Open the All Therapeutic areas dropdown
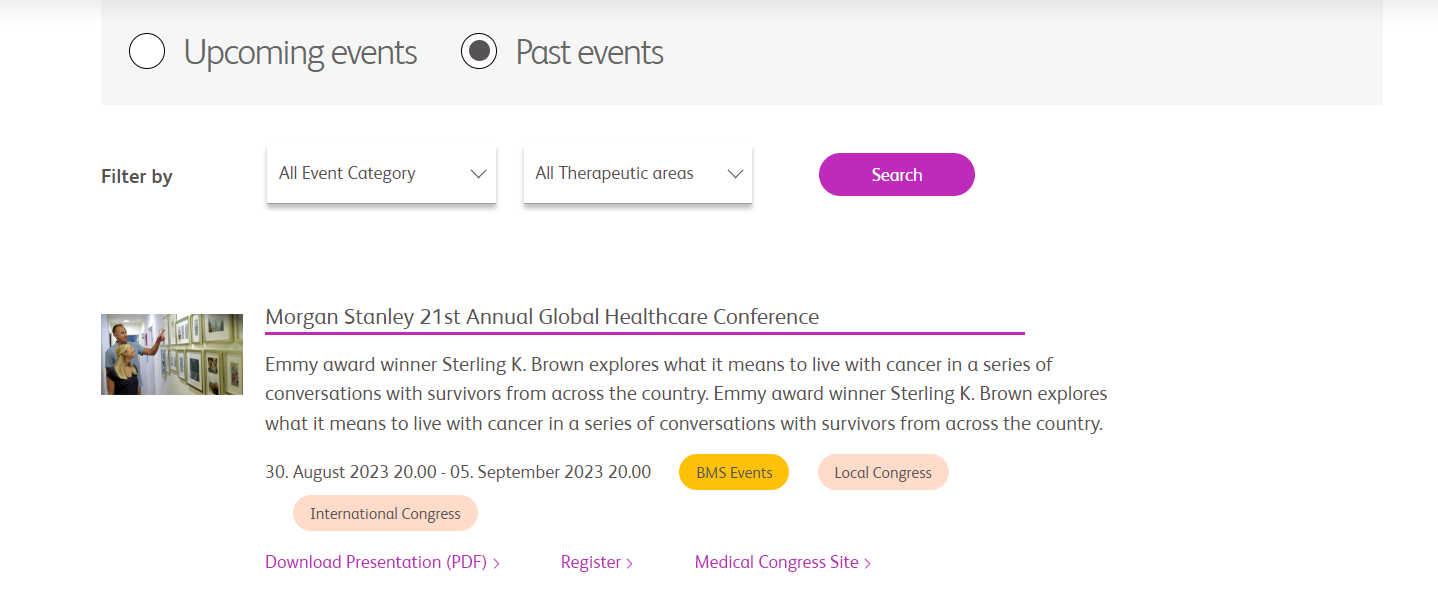Viewport: 1438px width, 610px height. pos(637,174)
